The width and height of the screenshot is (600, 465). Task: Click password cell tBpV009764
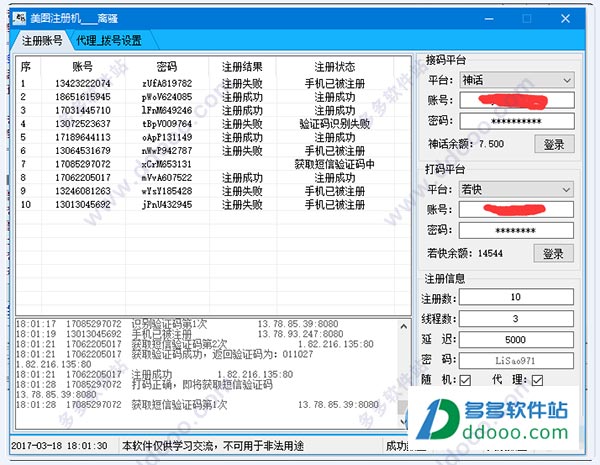tap(167, 124)
